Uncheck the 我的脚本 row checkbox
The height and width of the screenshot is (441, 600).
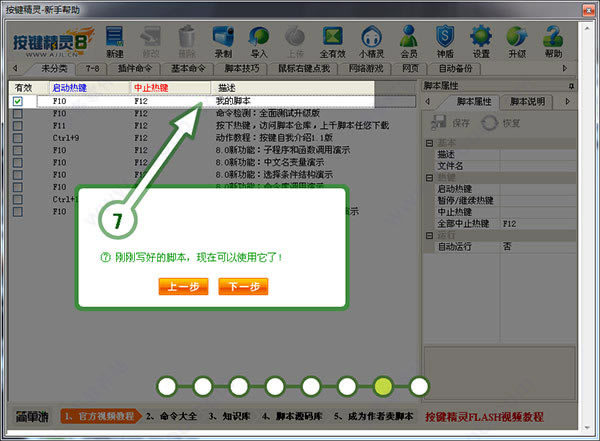pos(18,101)
